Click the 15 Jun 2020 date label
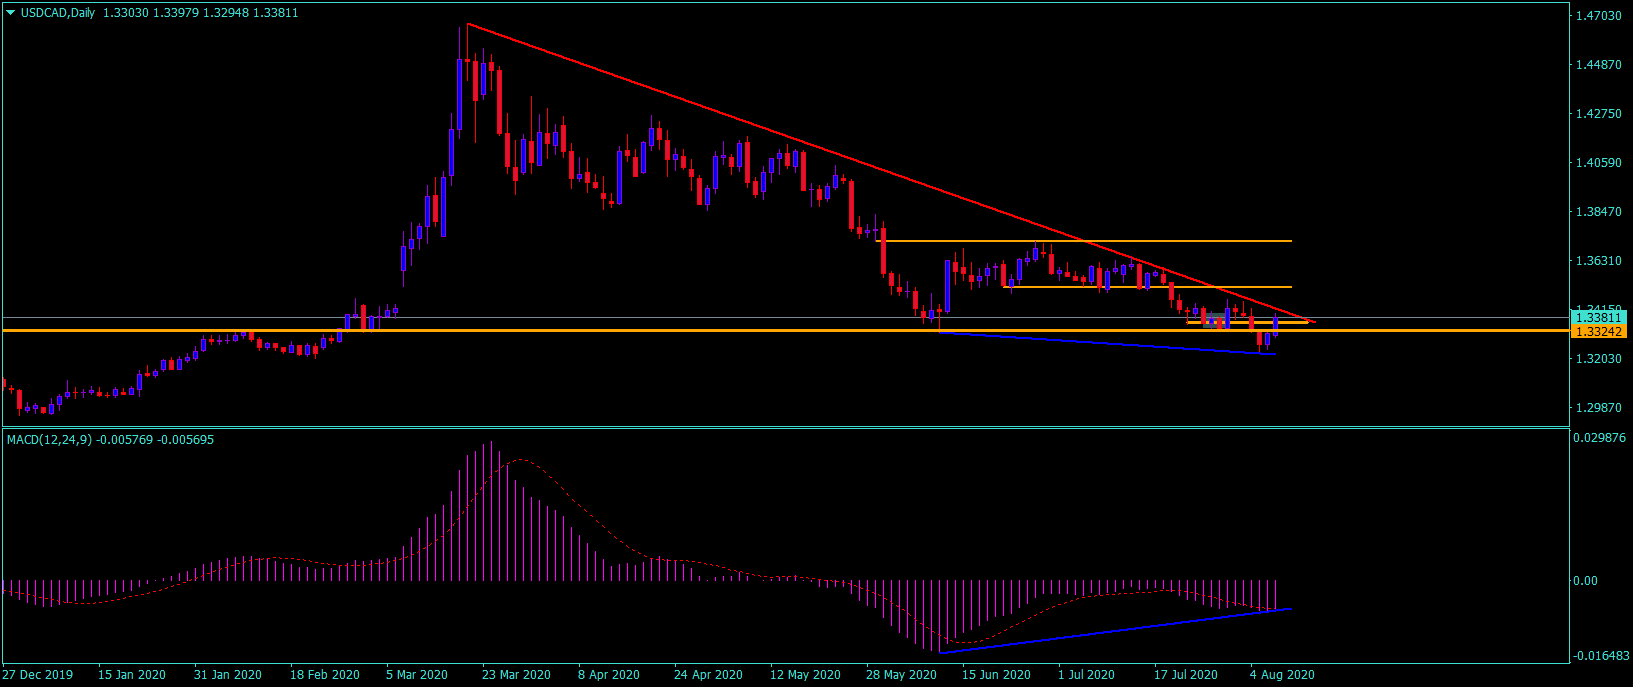 pos(996,675)
